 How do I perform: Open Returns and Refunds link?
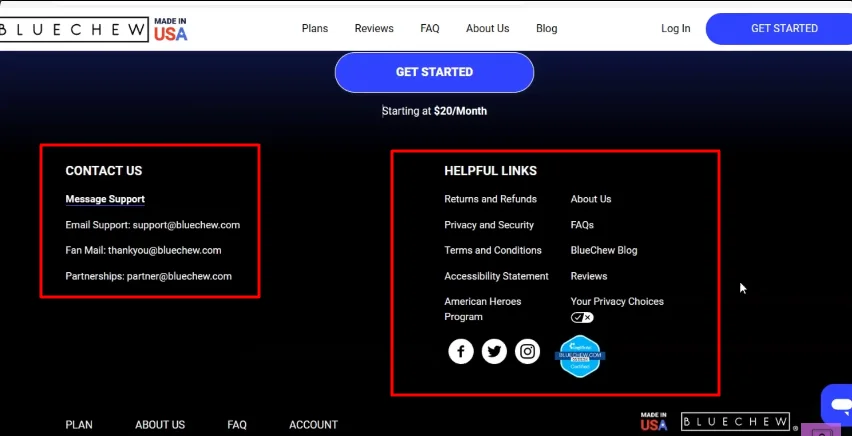490,199
